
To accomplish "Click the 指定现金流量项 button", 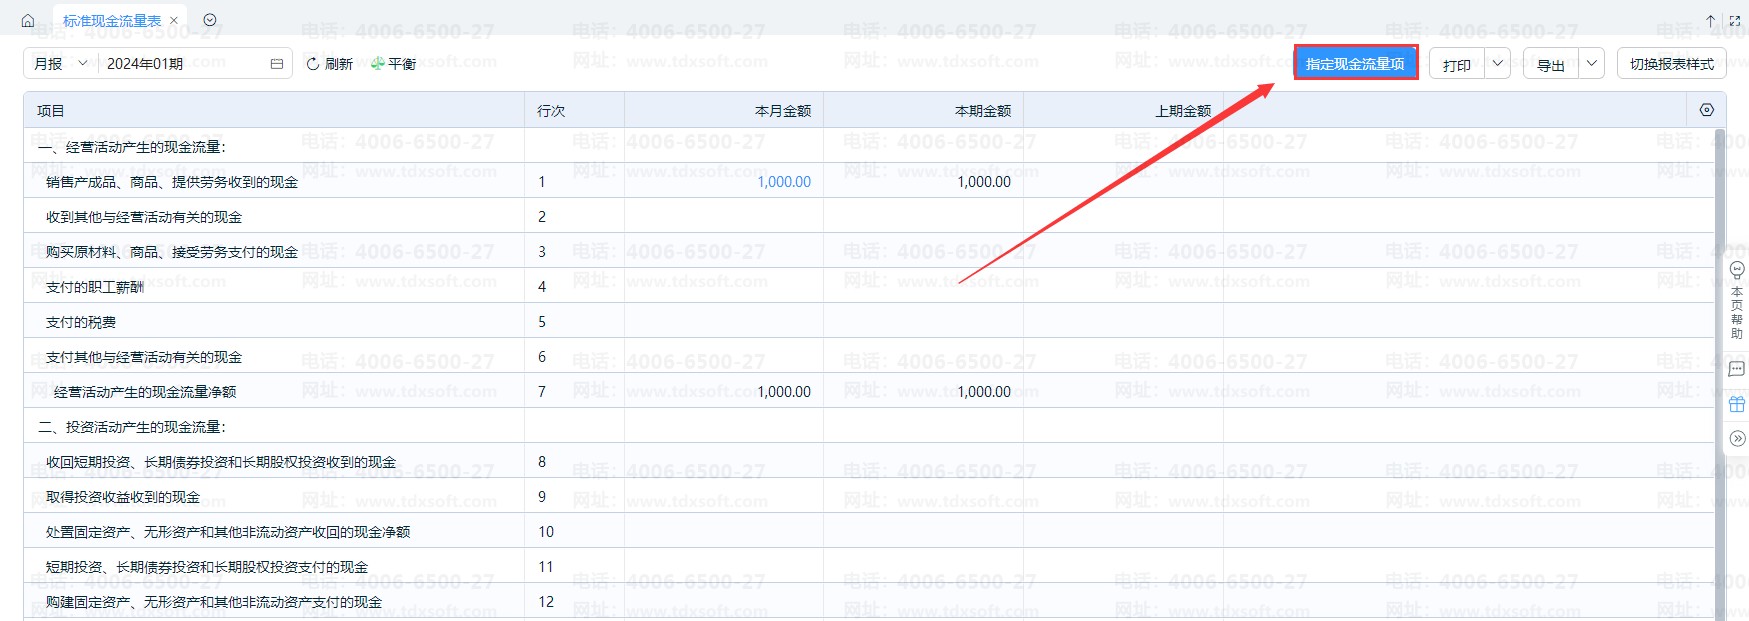I will tap(1355, 64).
